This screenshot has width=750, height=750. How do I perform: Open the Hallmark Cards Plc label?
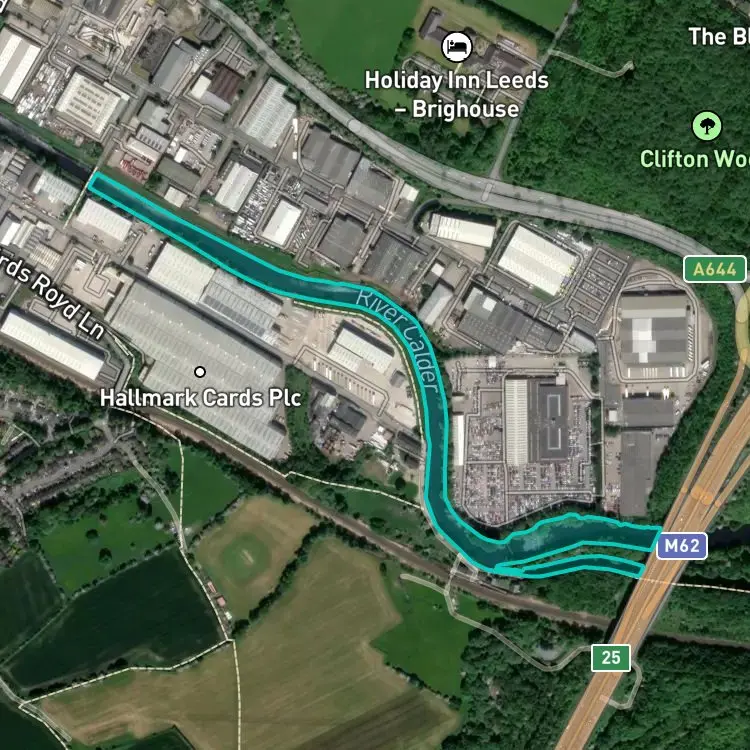(x=200, y=398)
